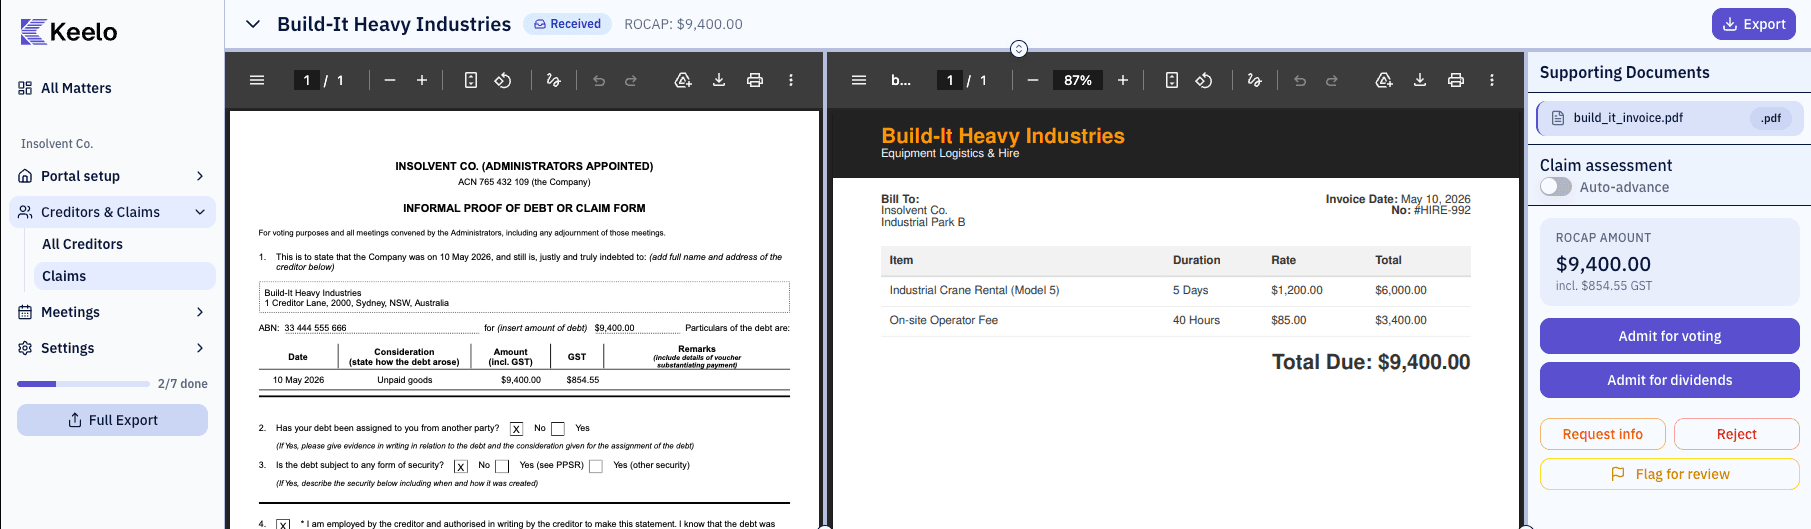Click Admit for dividends
Viewport: 1811px width, 529px height.
pos(1669,380)
